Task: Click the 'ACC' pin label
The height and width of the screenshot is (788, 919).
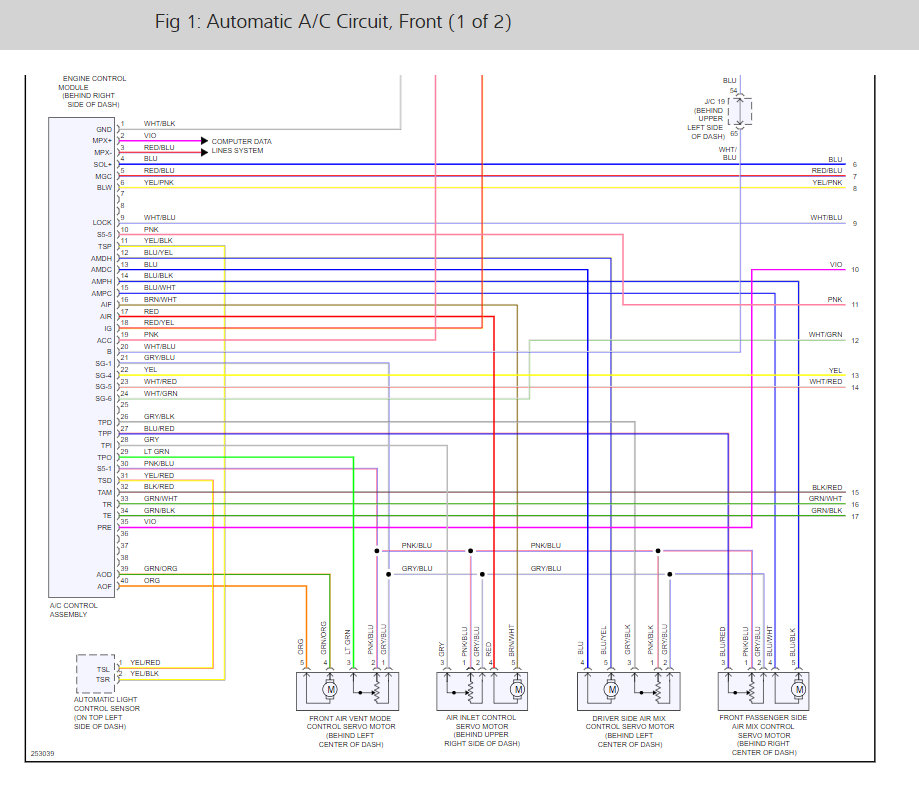Action: [104, 341]
